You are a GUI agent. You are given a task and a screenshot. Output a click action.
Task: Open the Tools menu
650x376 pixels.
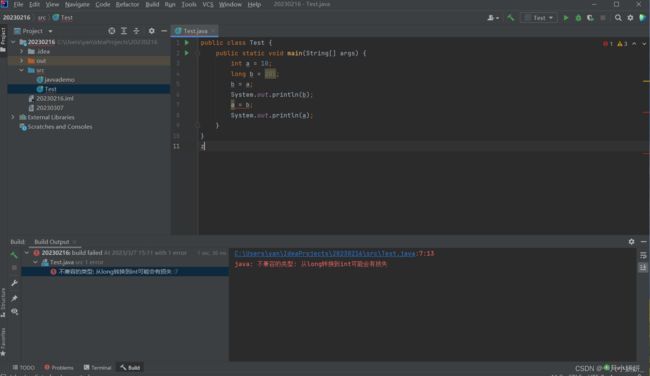tap(189, 4)
